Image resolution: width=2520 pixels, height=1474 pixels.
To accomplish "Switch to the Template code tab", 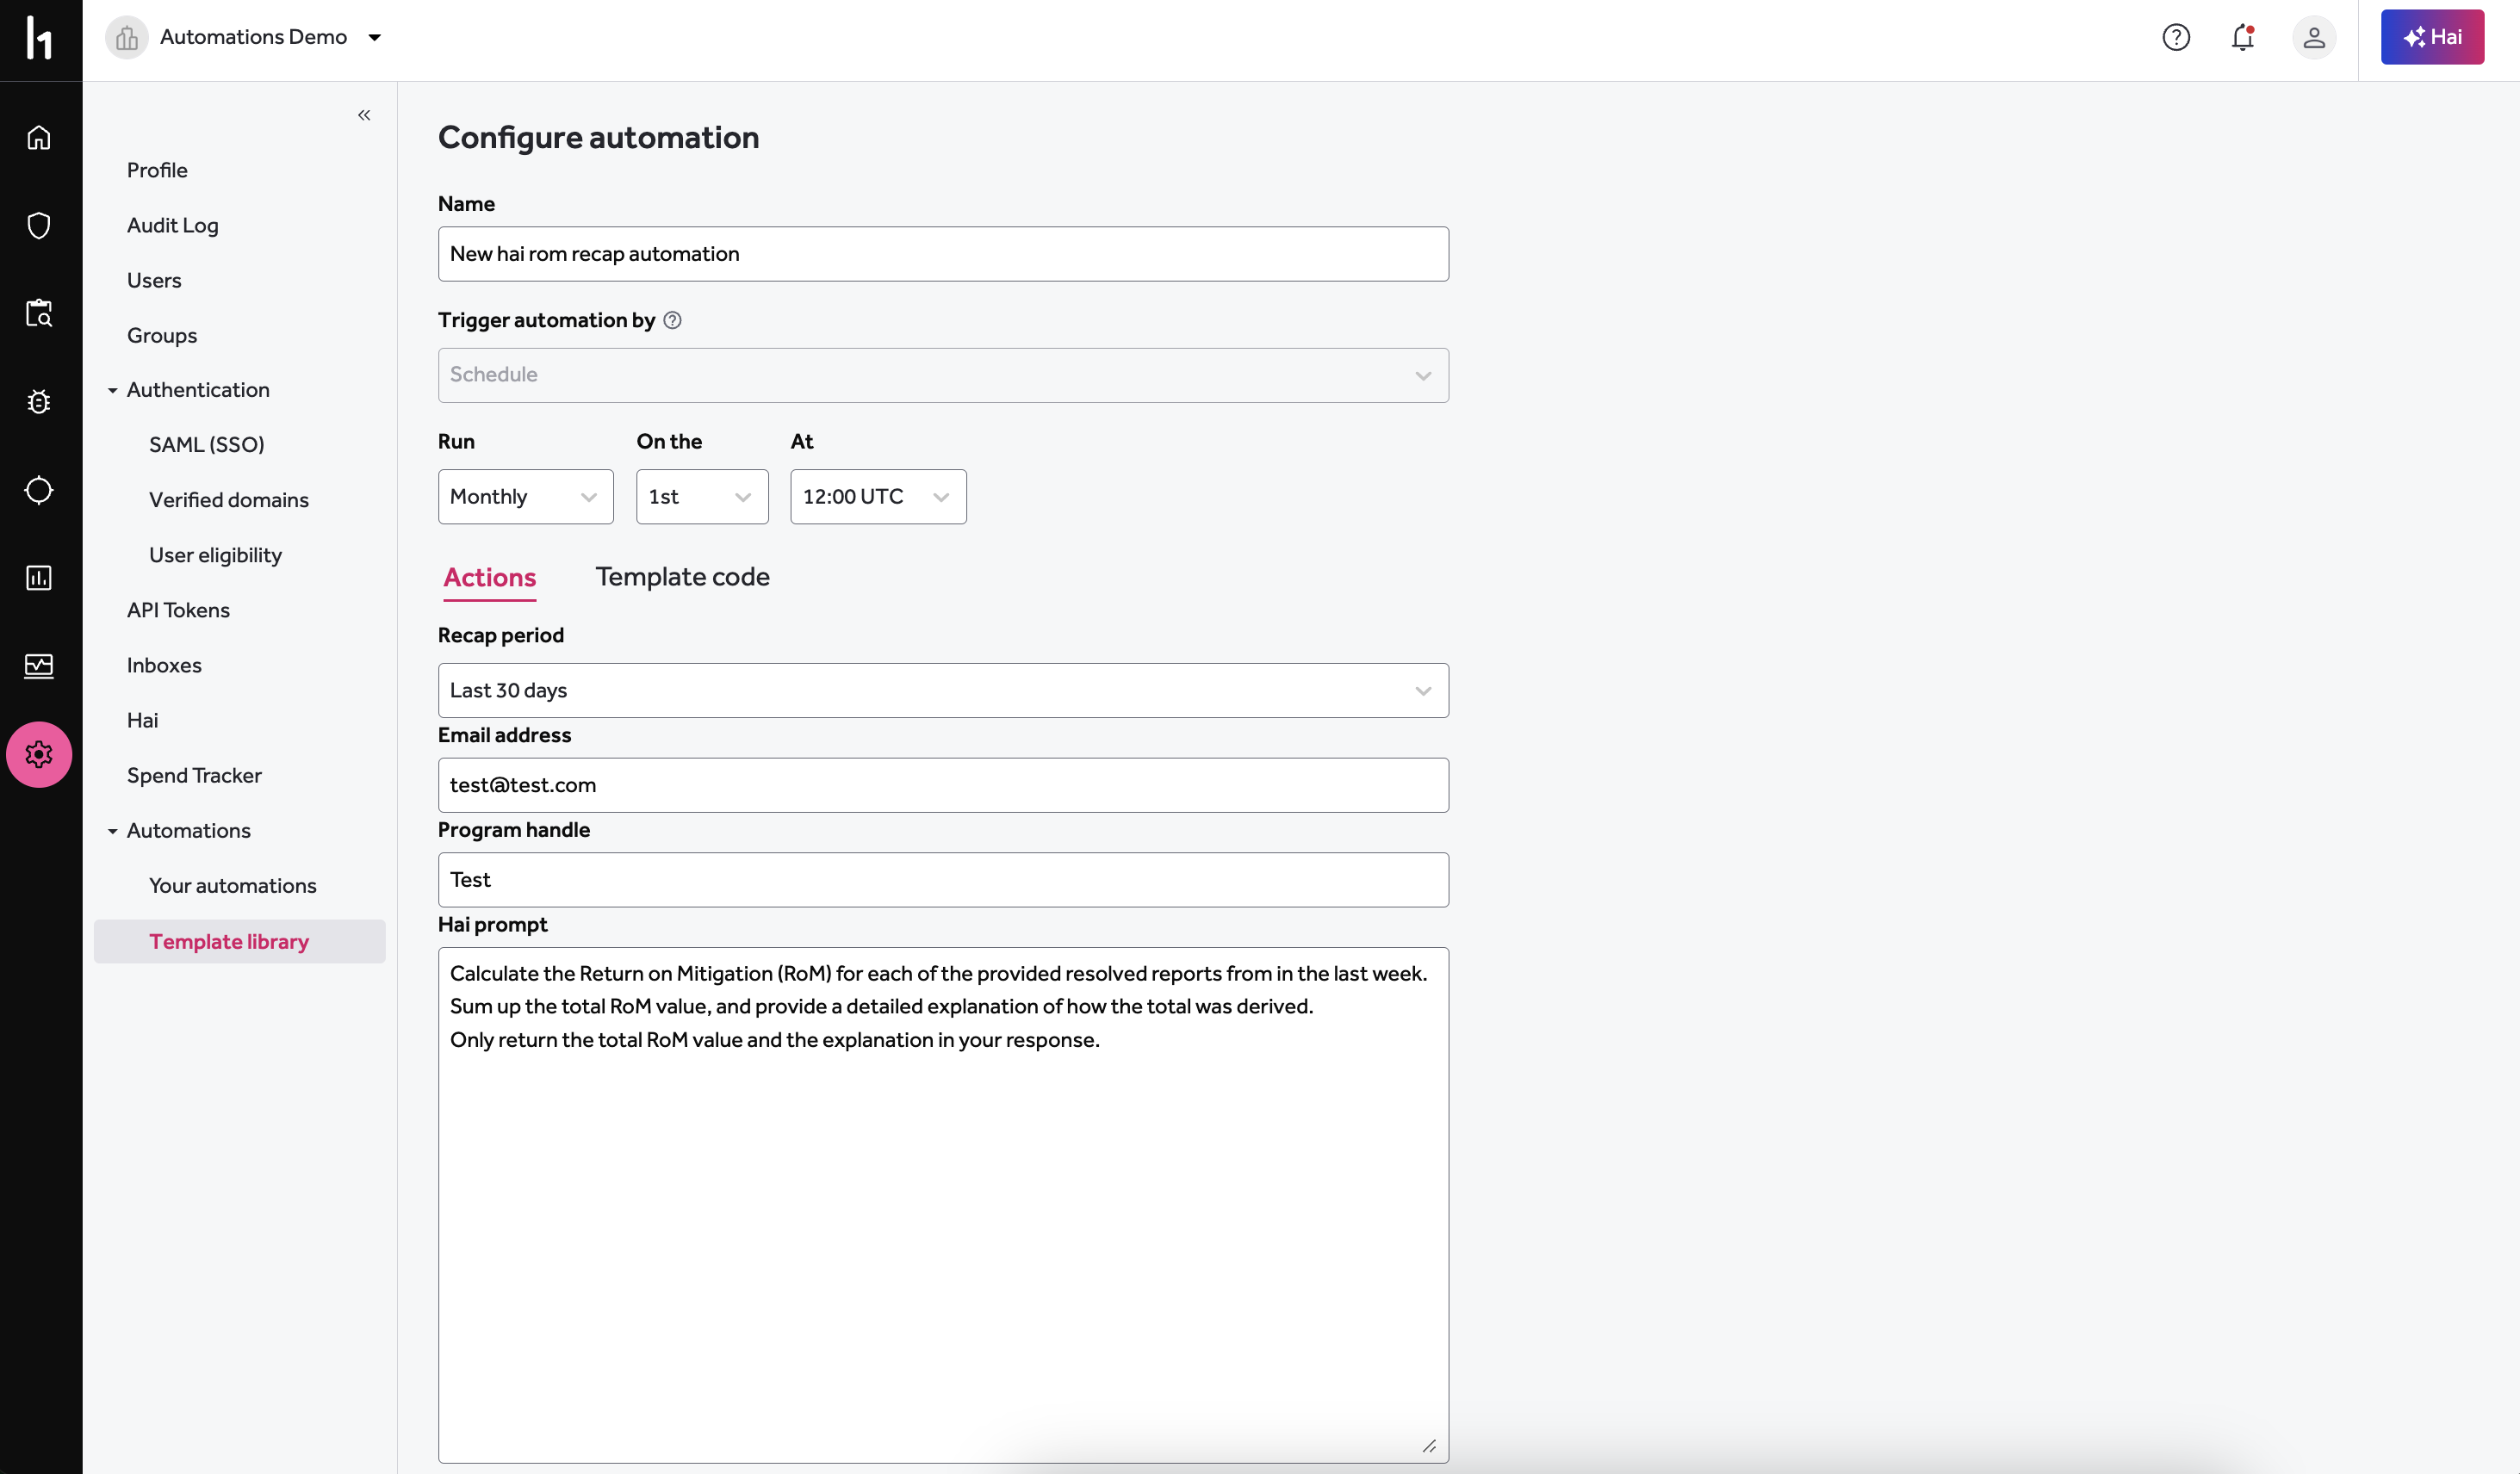I will (x=682, y=577).
